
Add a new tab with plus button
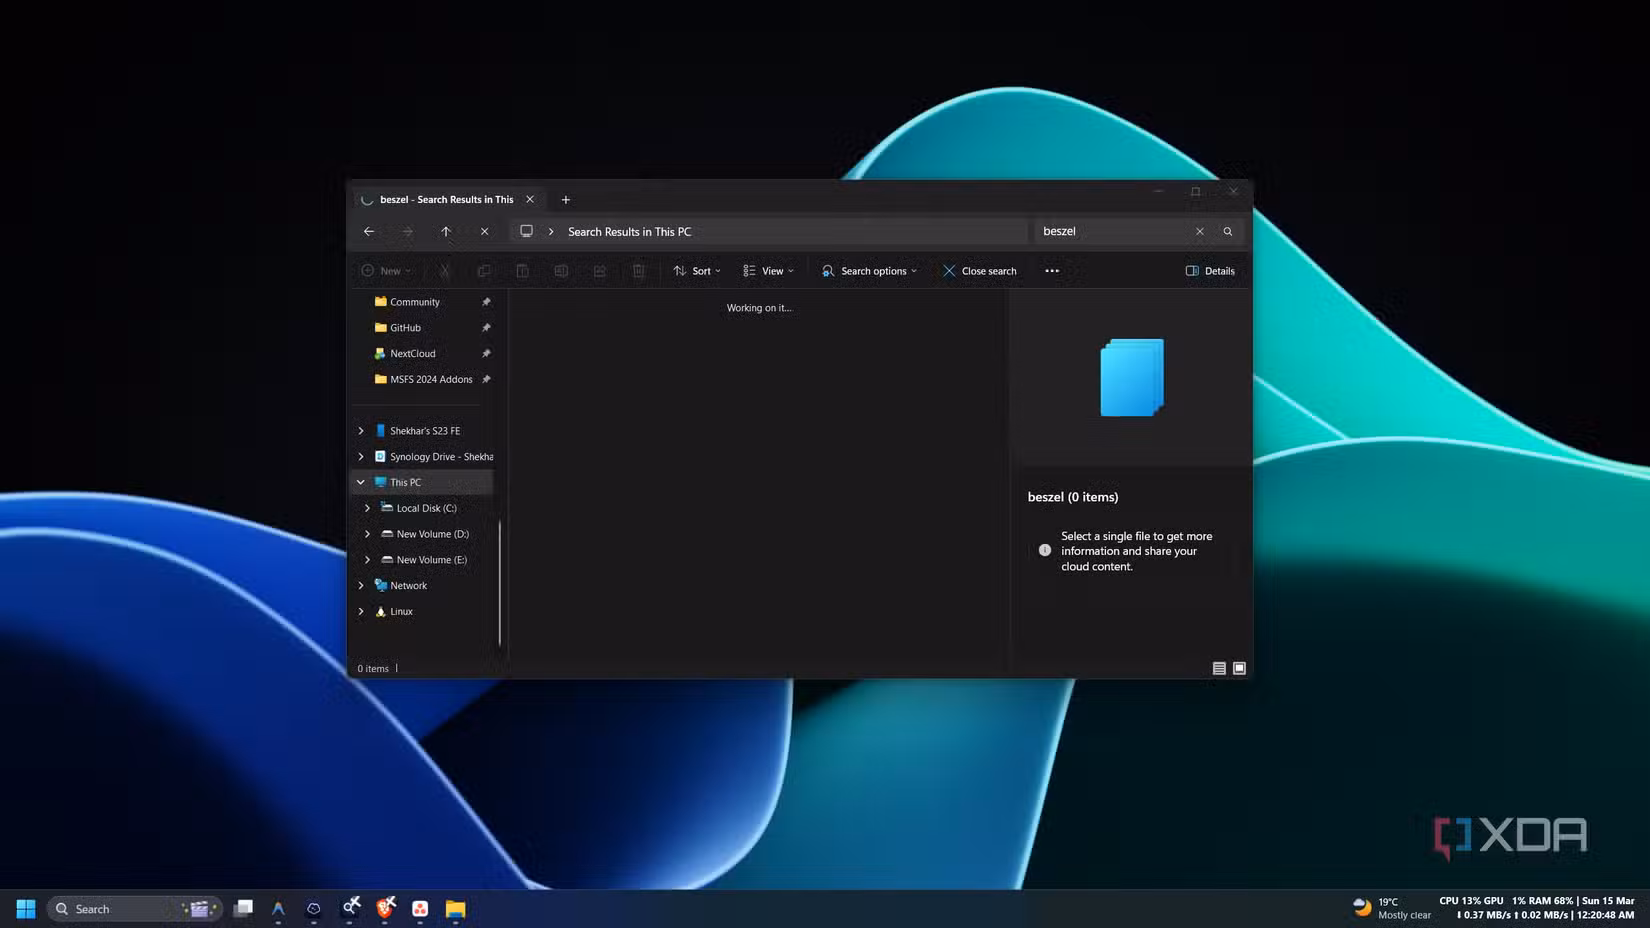(566, 199)
